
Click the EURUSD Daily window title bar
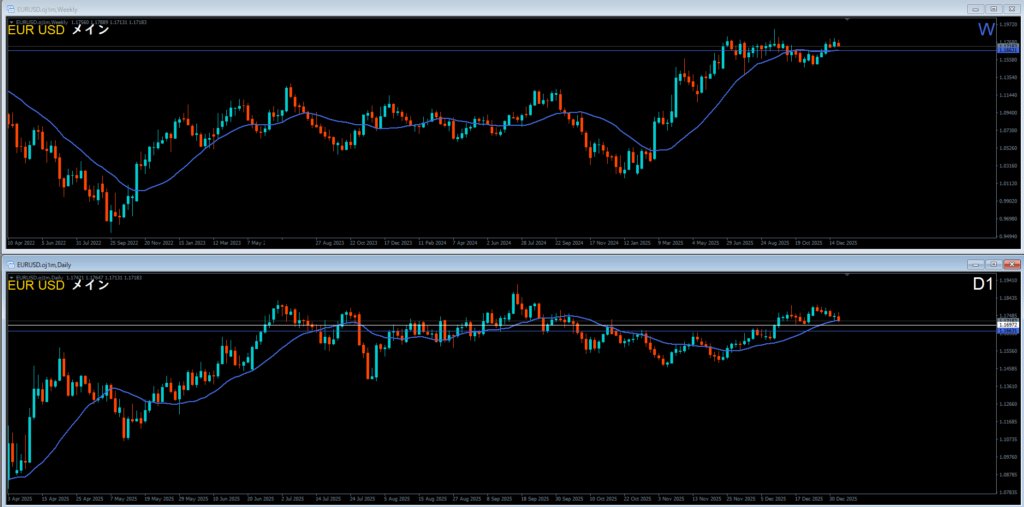pyautogui.click(x=400, y=263)
